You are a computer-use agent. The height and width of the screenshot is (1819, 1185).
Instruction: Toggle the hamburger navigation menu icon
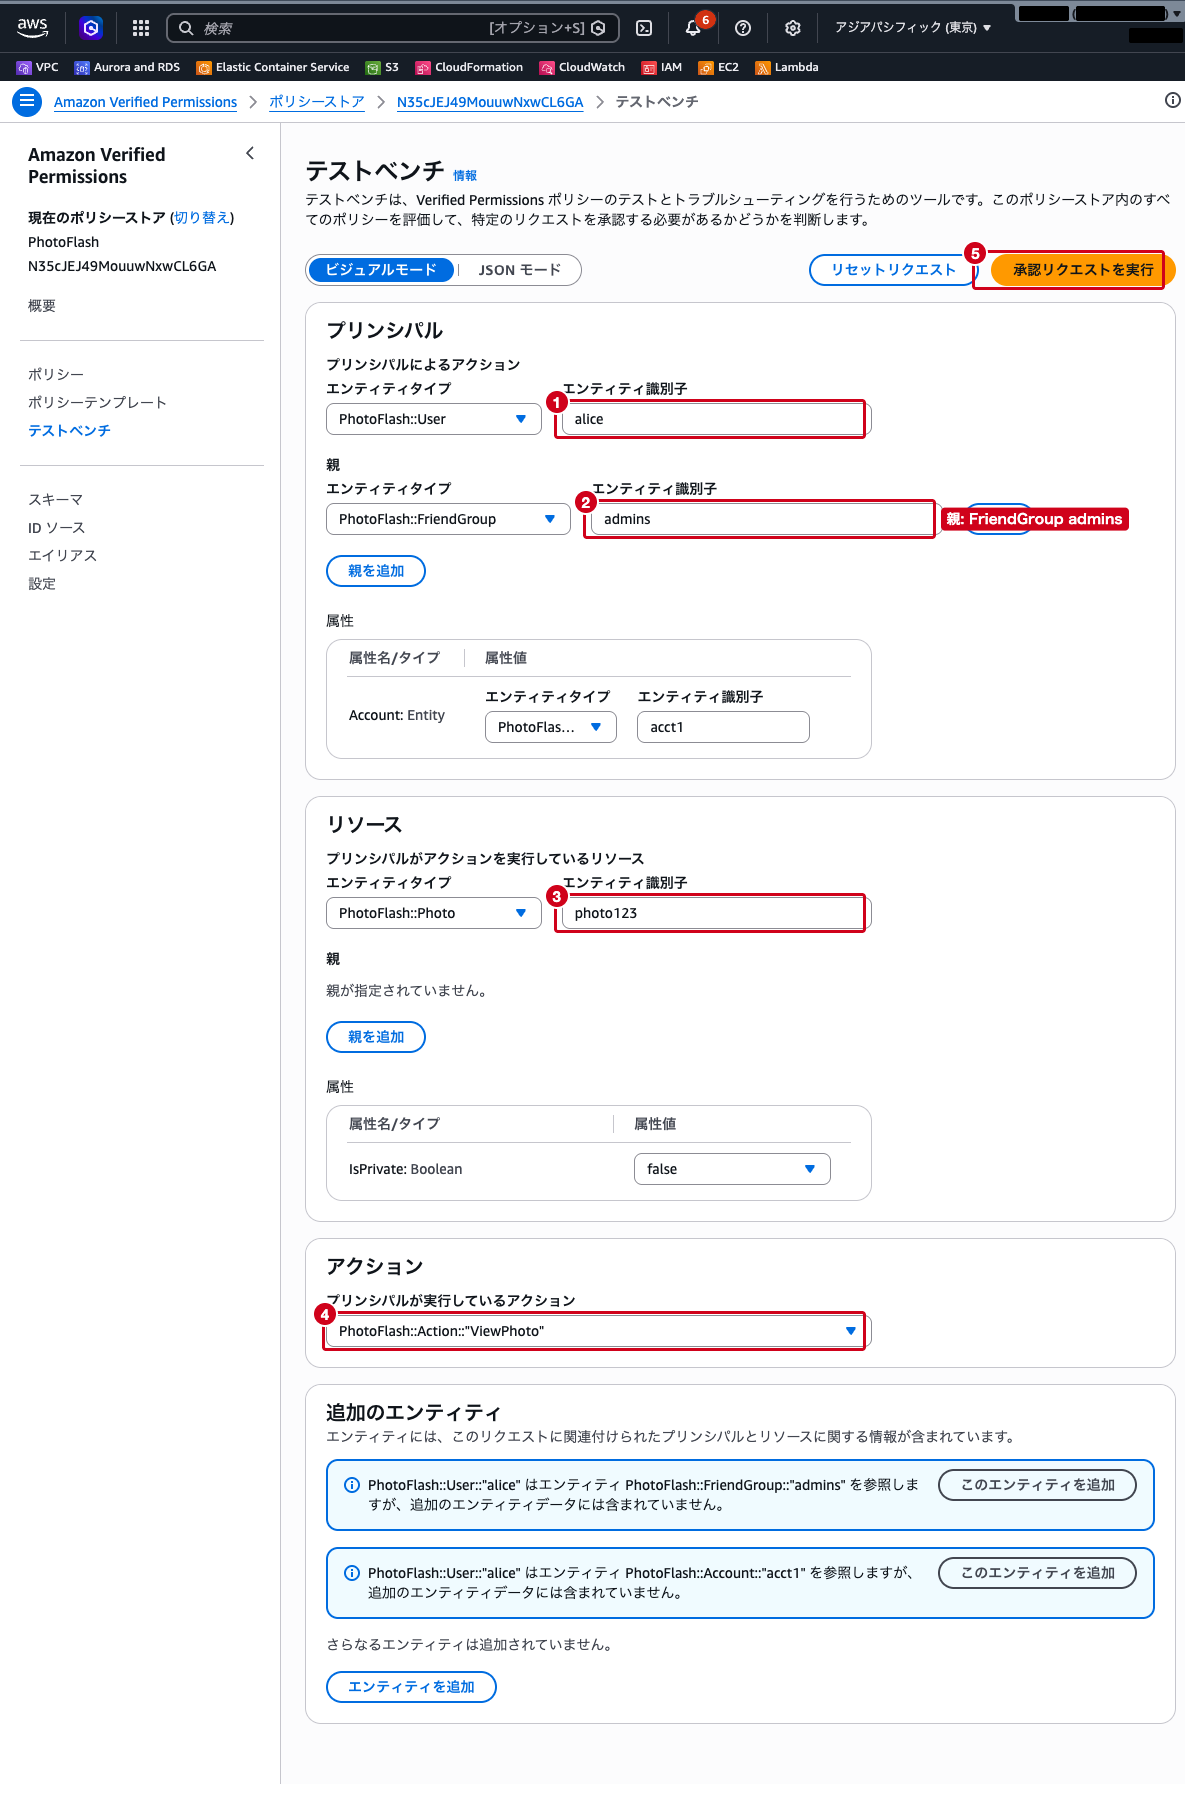click(x=27, y=101)
